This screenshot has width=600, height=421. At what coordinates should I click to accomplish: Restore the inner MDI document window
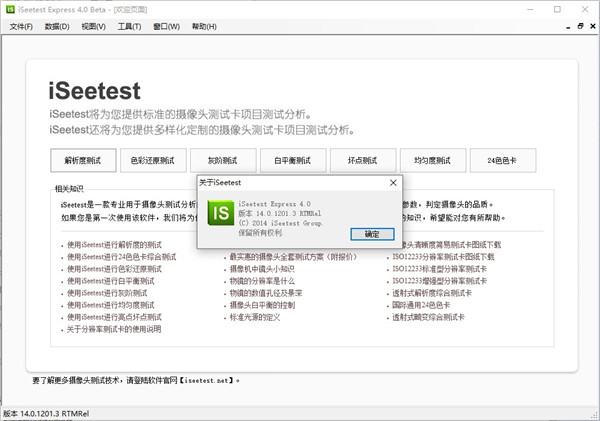click(x=580, y=26)
